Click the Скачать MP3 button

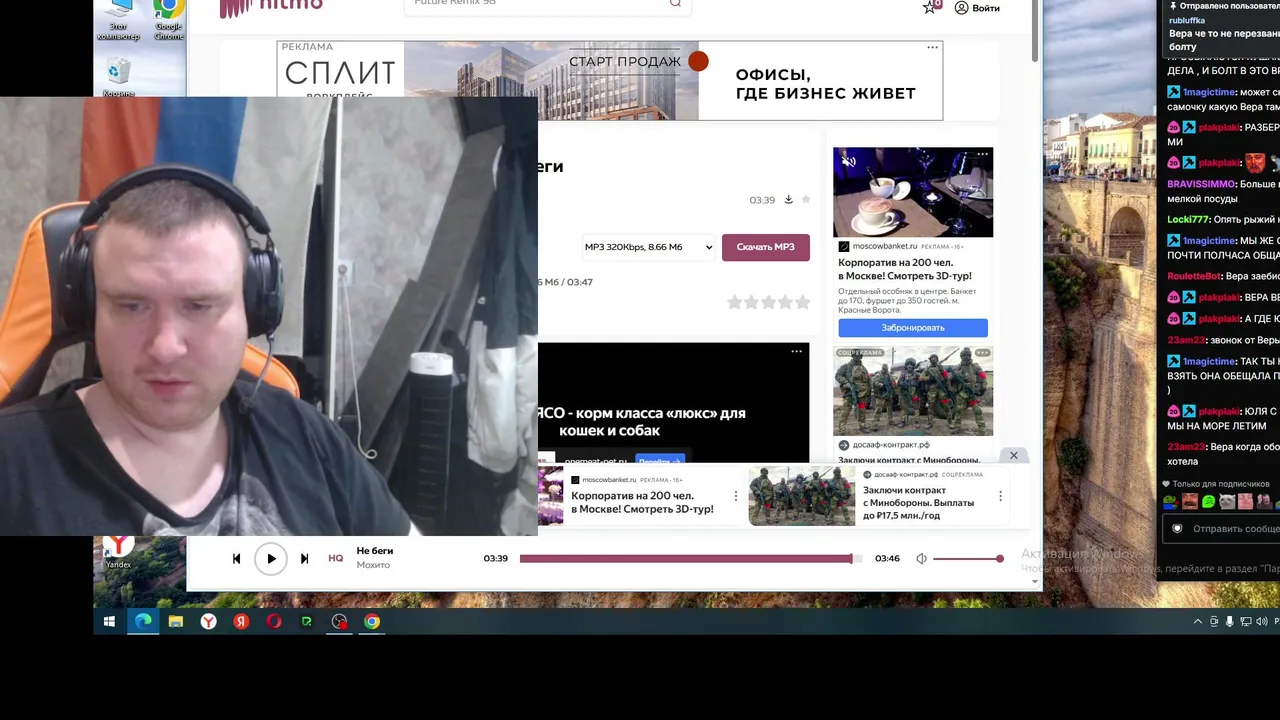[x=765, y=247]
